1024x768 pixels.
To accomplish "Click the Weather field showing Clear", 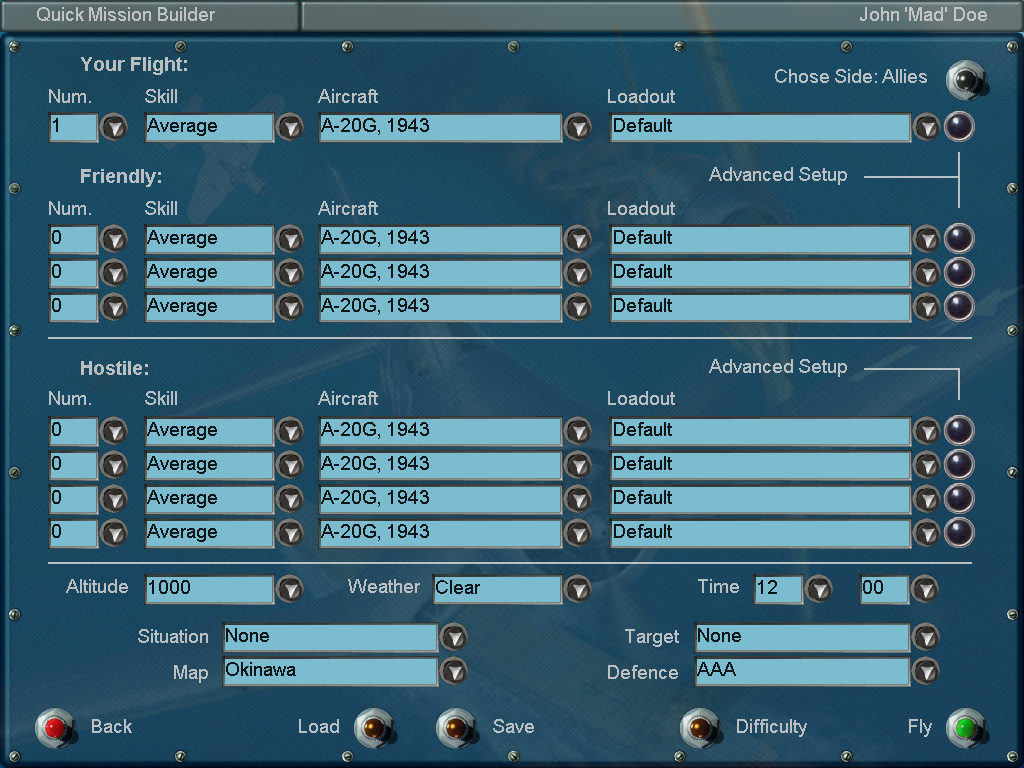I will (497, 589).
